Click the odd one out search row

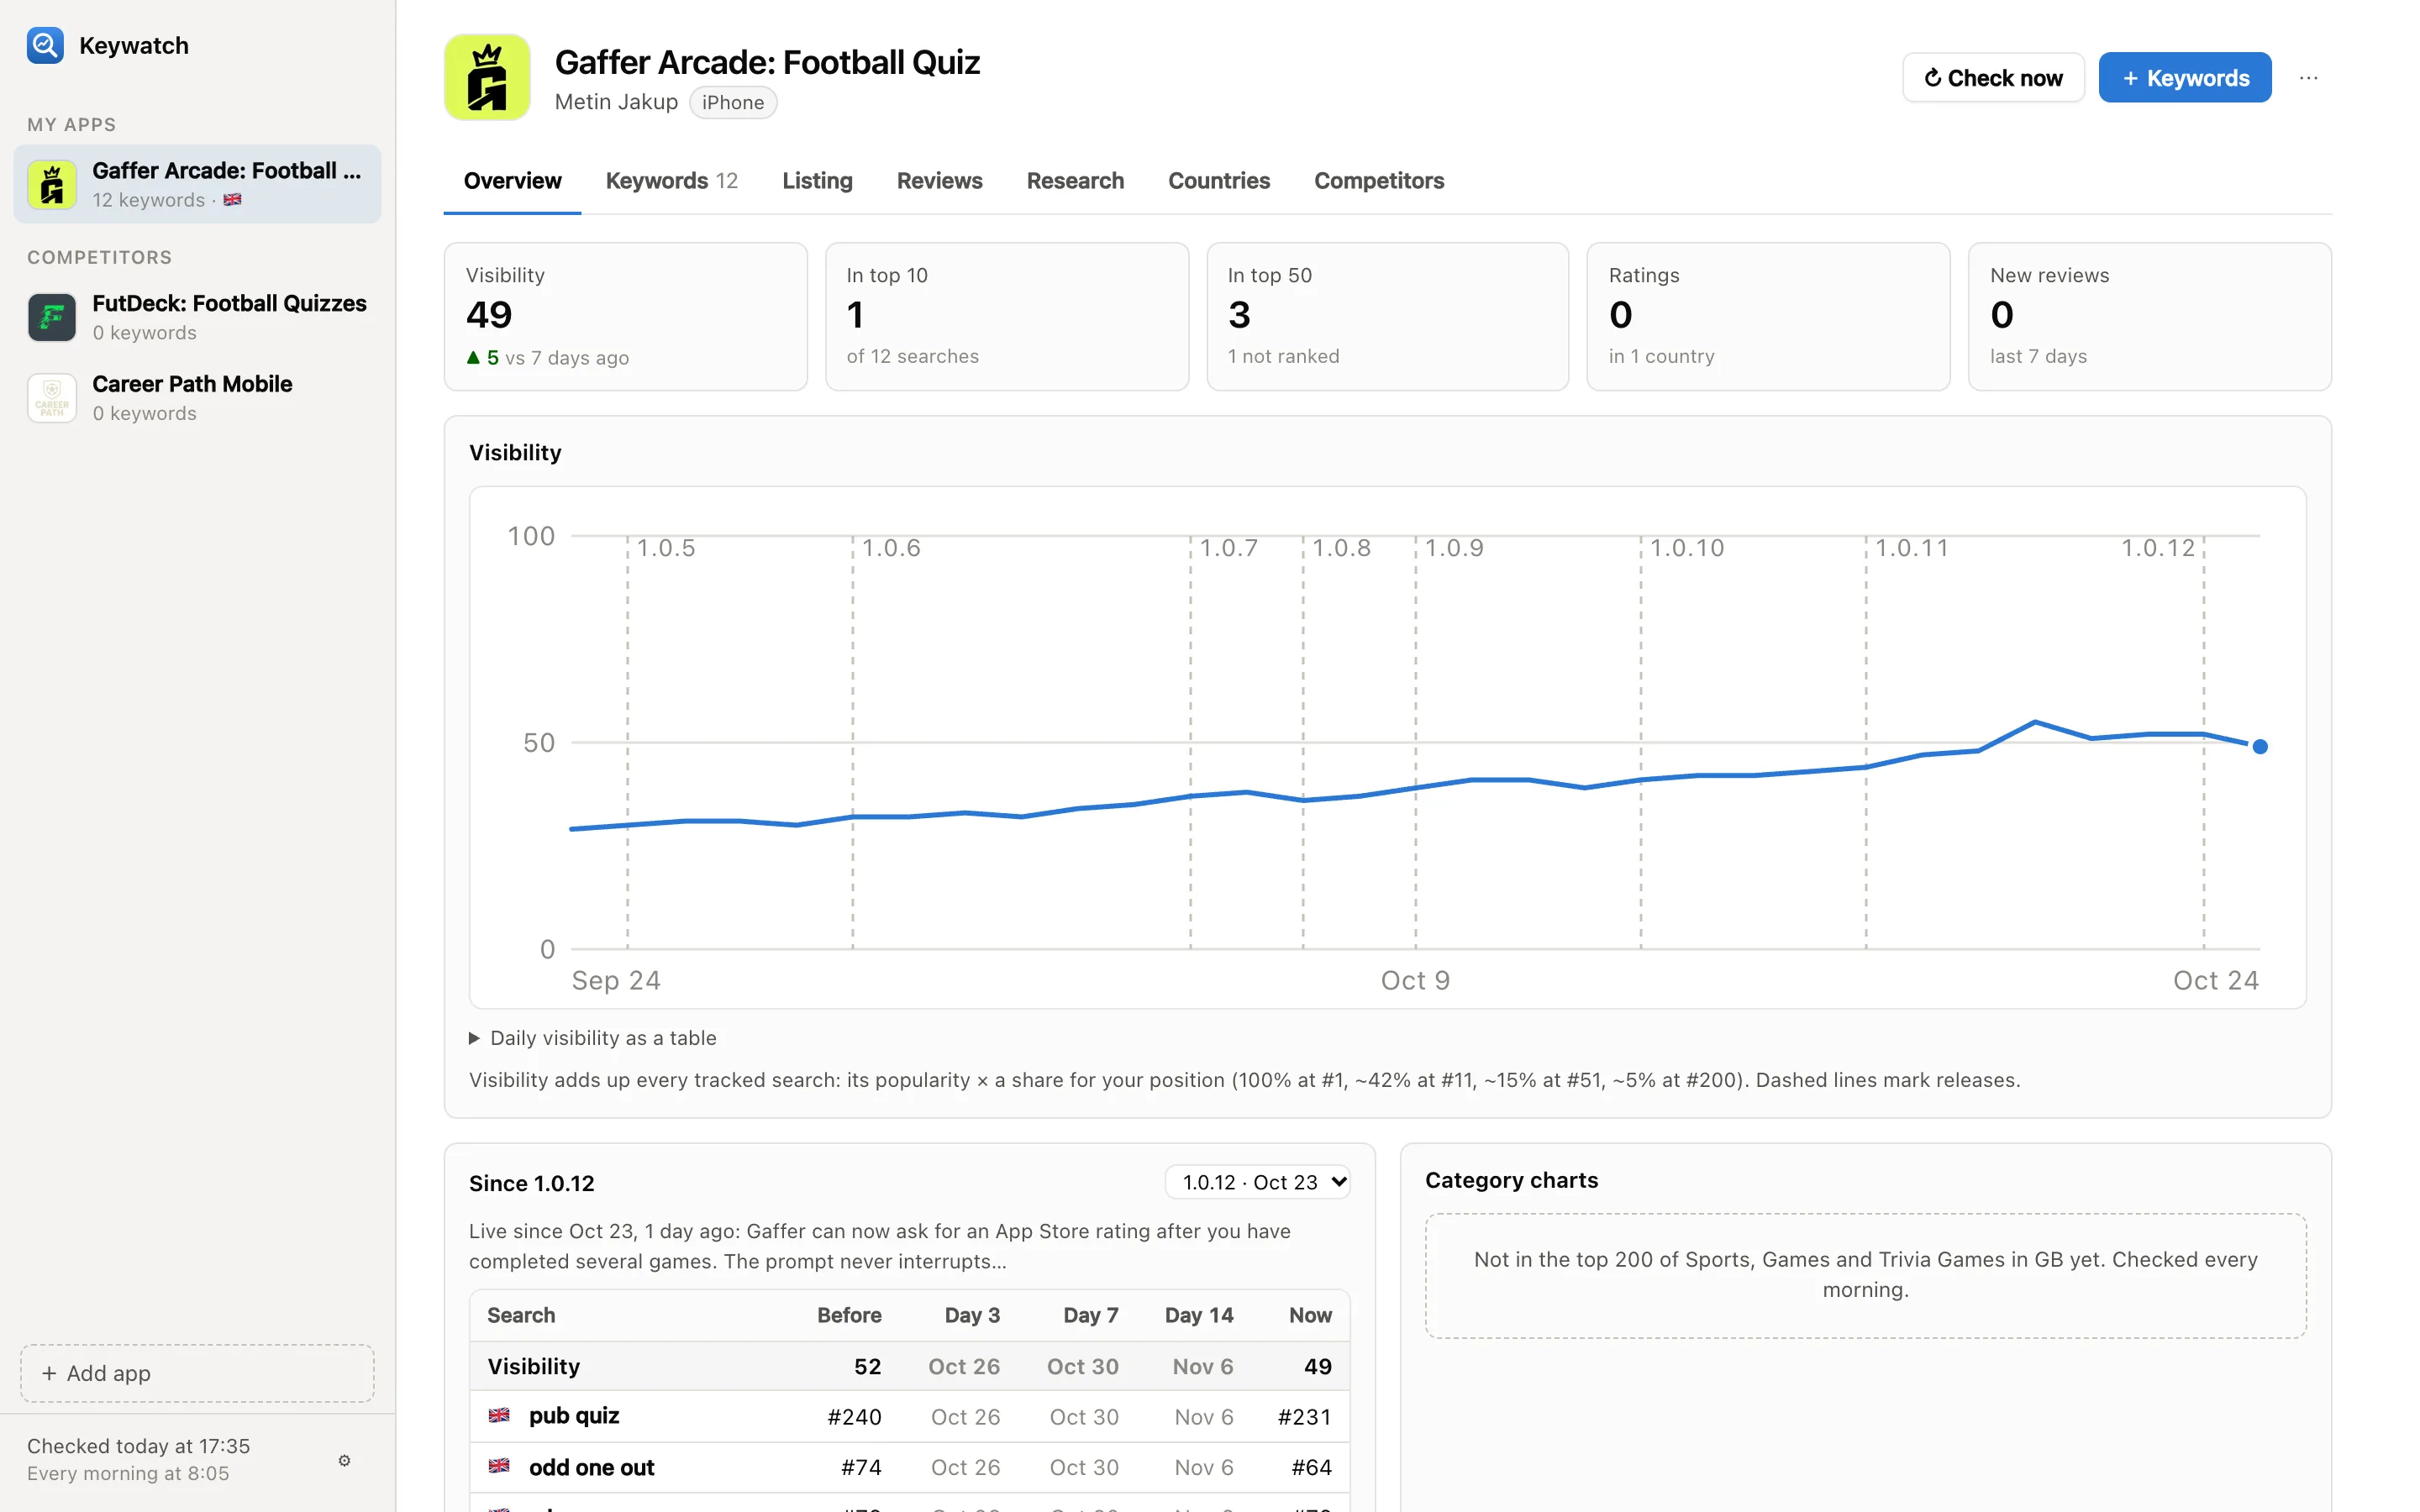pyautogui.click(x=909, y=1467)
